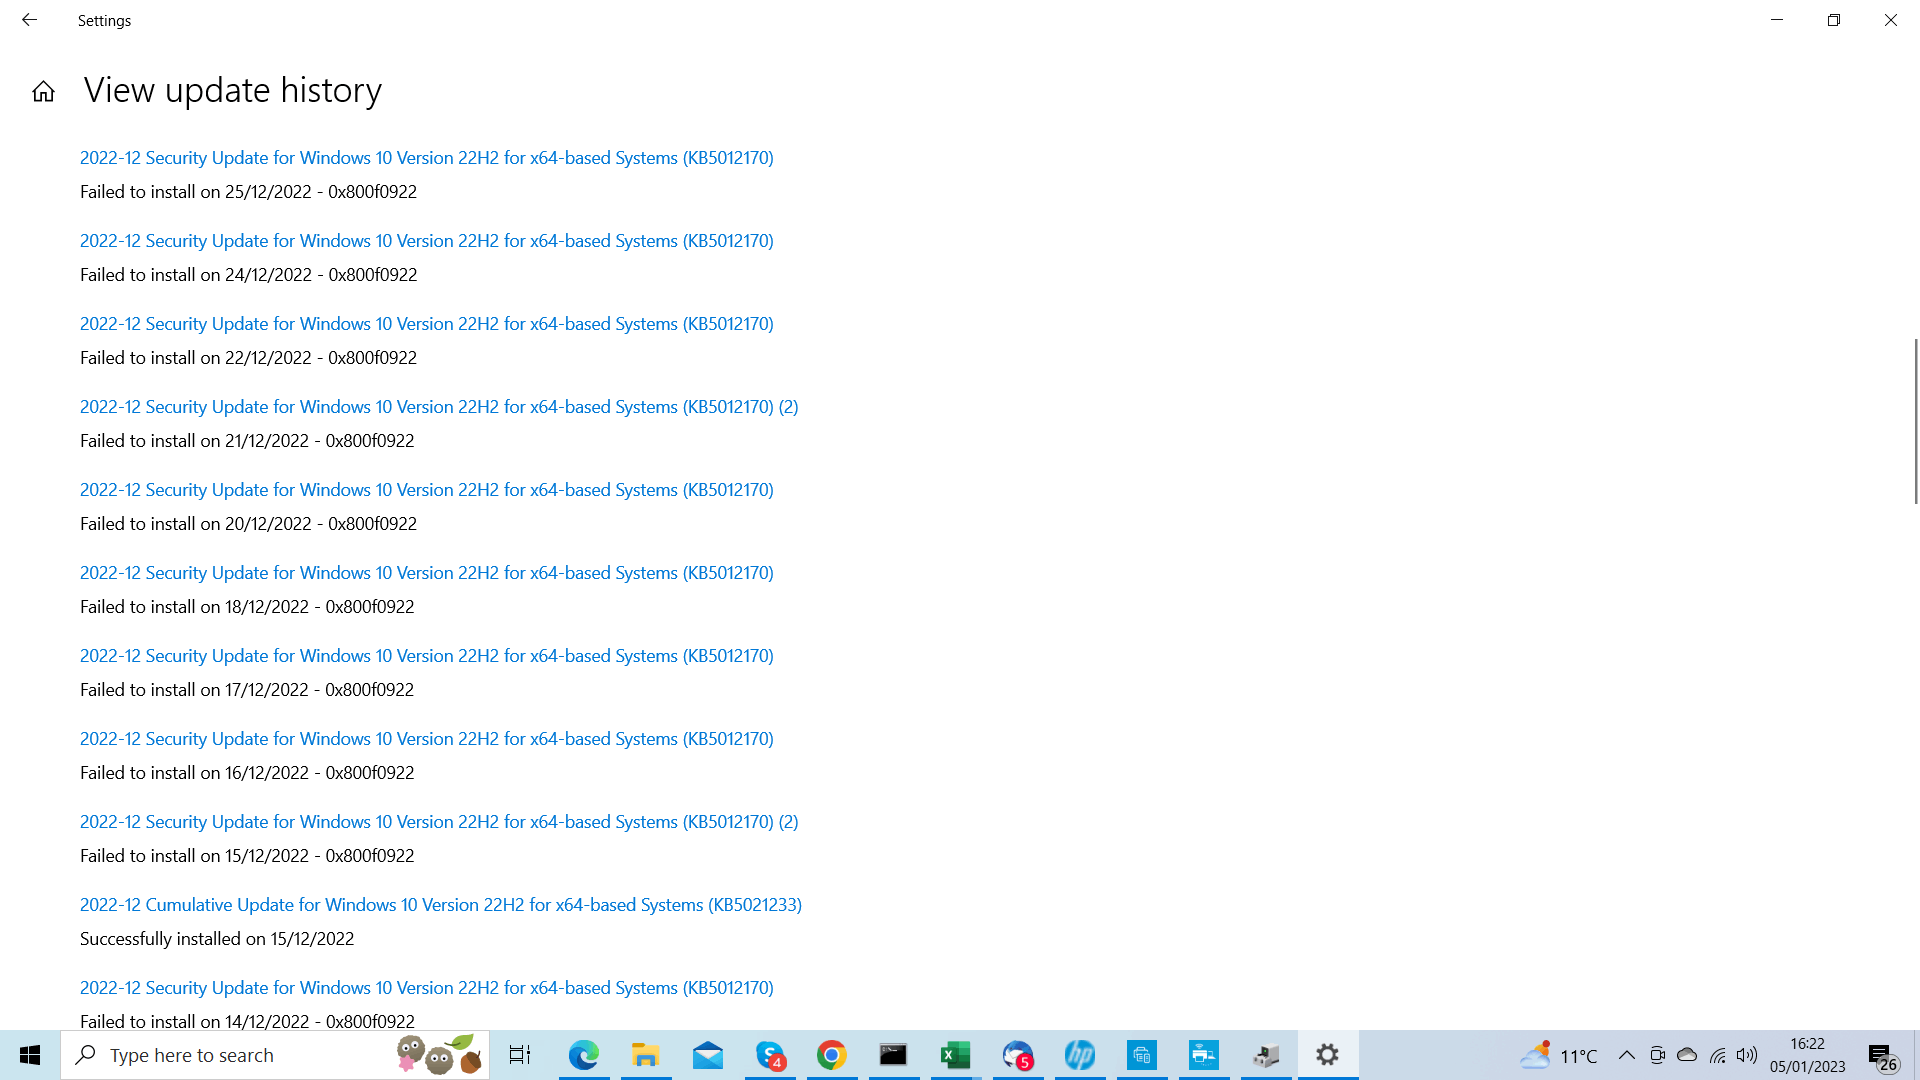Open File Explorer from the taskbar
1920x1080 pixels.
645,1055
